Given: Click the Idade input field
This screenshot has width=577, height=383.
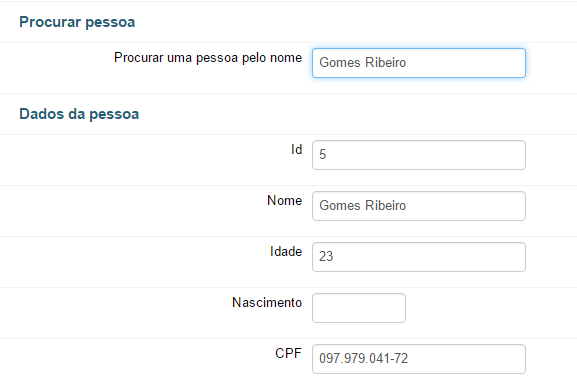Looking at the screenshot, I should [x=419, y=257].
